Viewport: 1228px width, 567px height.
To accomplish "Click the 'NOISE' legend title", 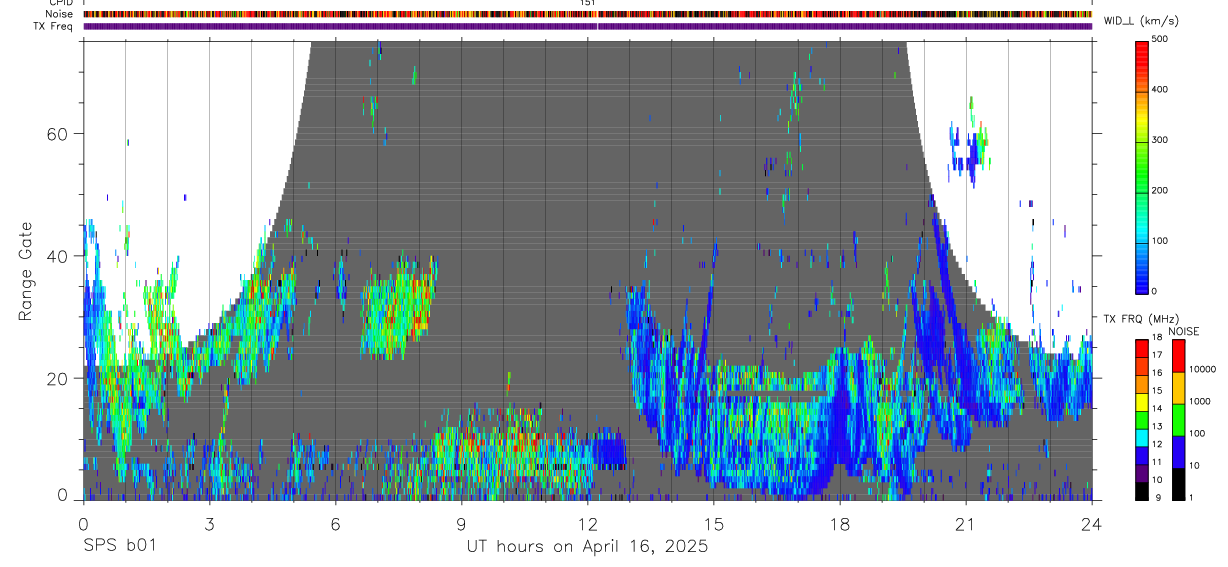I will 1185,331.
